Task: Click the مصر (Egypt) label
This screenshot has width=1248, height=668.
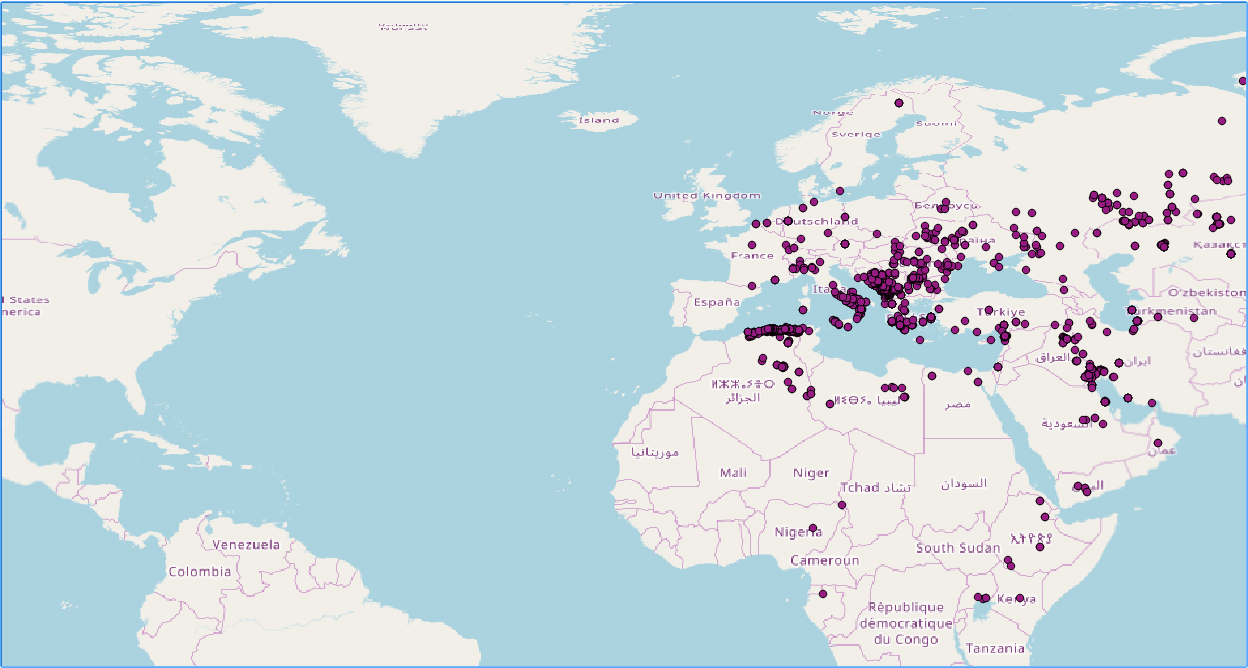Action: click(958, 404)
